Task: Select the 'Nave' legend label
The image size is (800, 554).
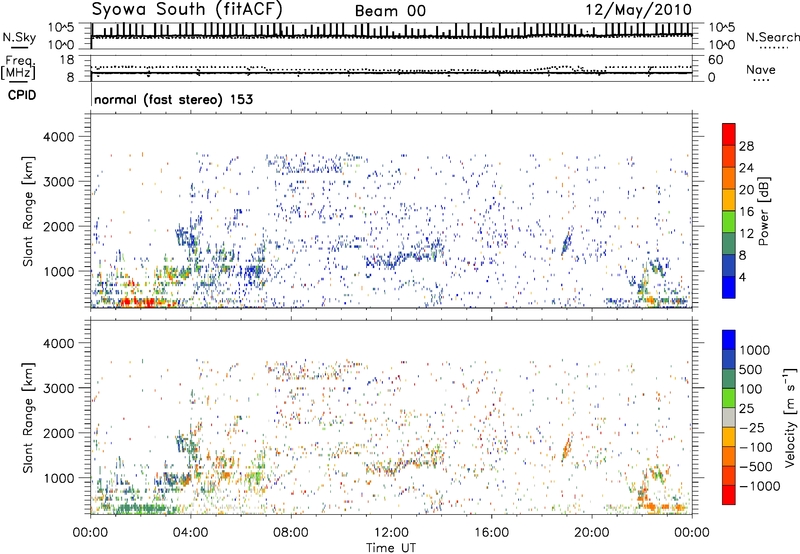Action: click(760, 69)
